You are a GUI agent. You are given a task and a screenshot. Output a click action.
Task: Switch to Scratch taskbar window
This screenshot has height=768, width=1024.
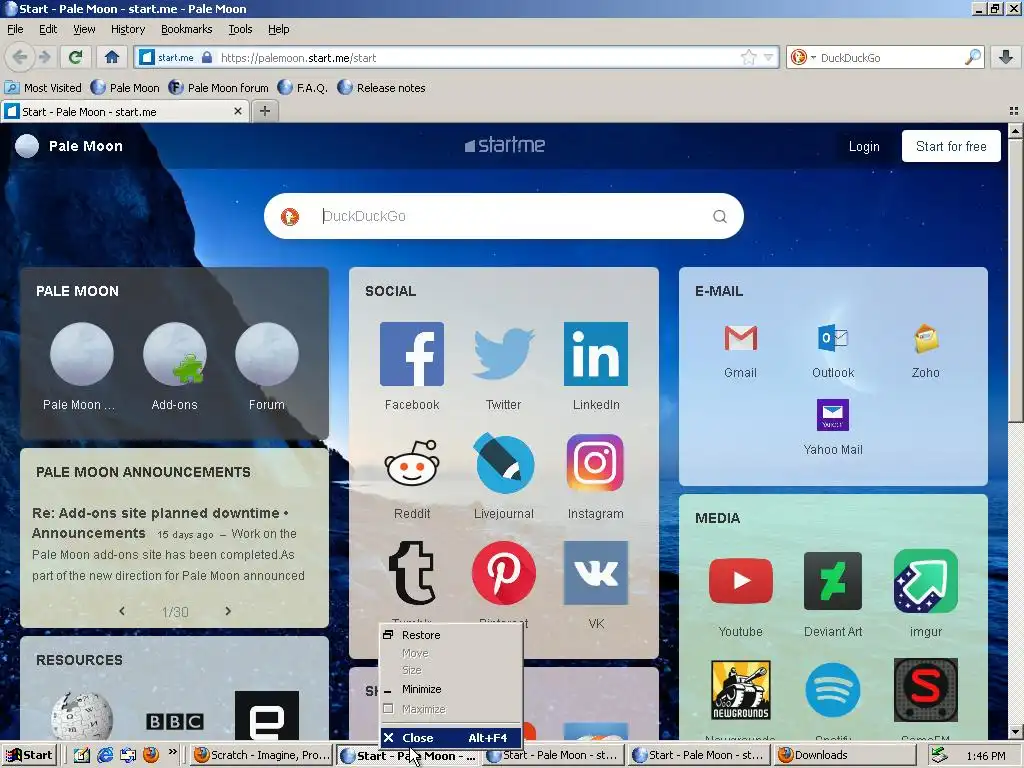point(262,755)
